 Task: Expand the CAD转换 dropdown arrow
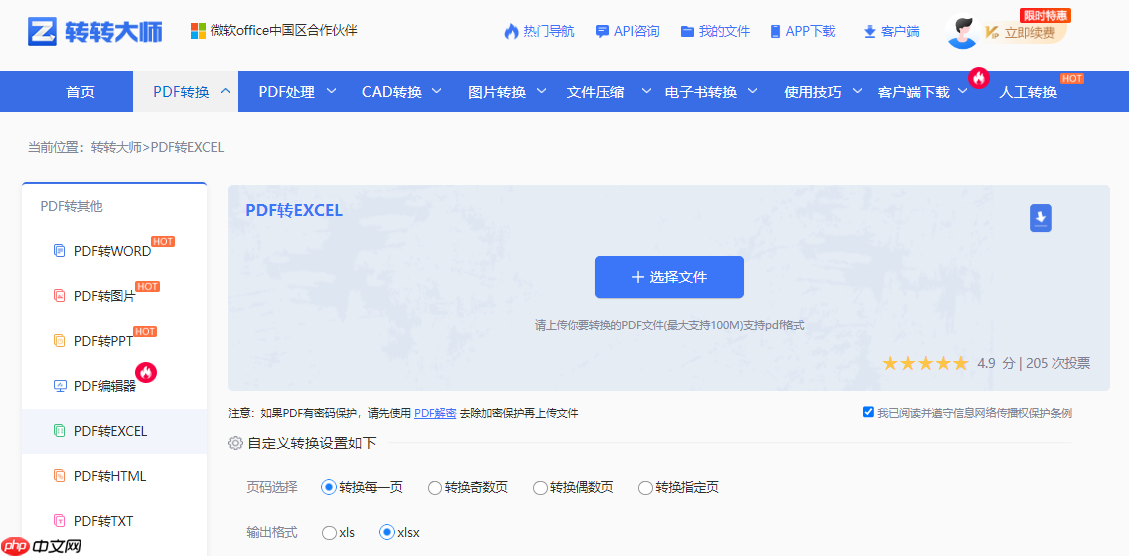pos(437,91)
